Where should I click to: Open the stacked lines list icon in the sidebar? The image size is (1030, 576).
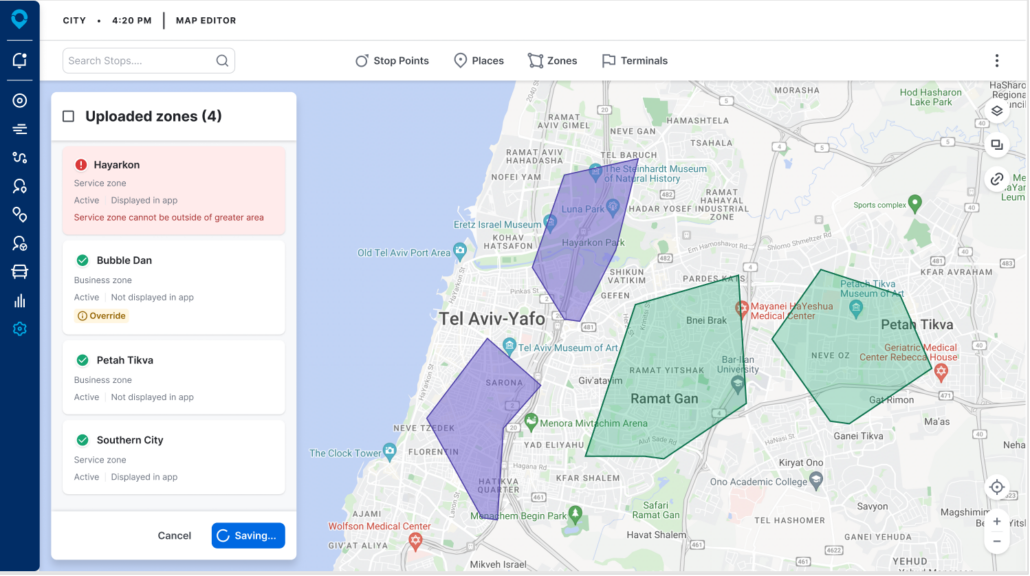tap(20, 129)
